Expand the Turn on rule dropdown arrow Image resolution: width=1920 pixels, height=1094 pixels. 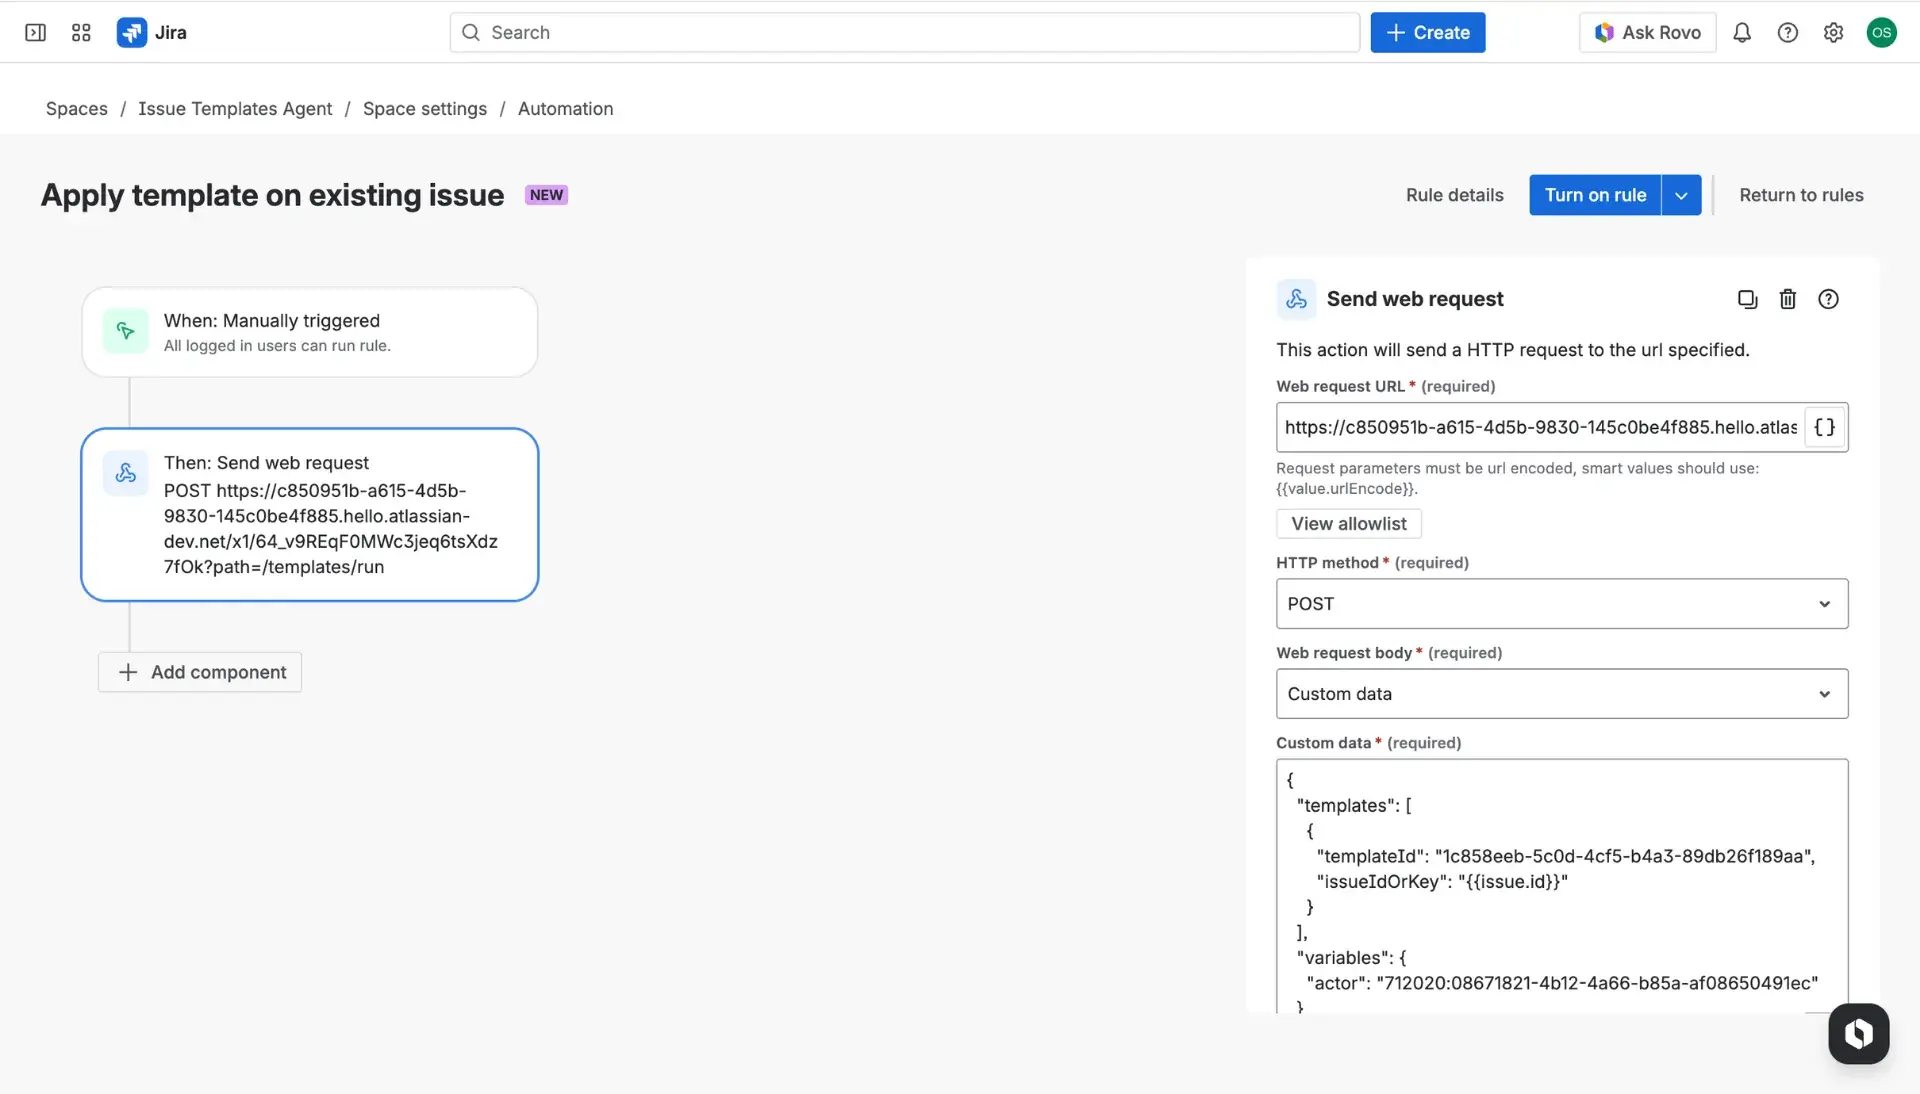(x=1679, y=195)
